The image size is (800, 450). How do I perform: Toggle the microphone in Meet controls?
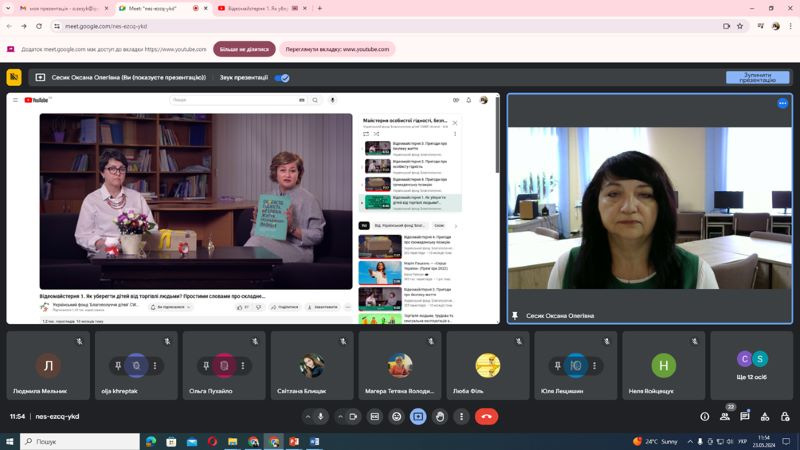(320, 417)
